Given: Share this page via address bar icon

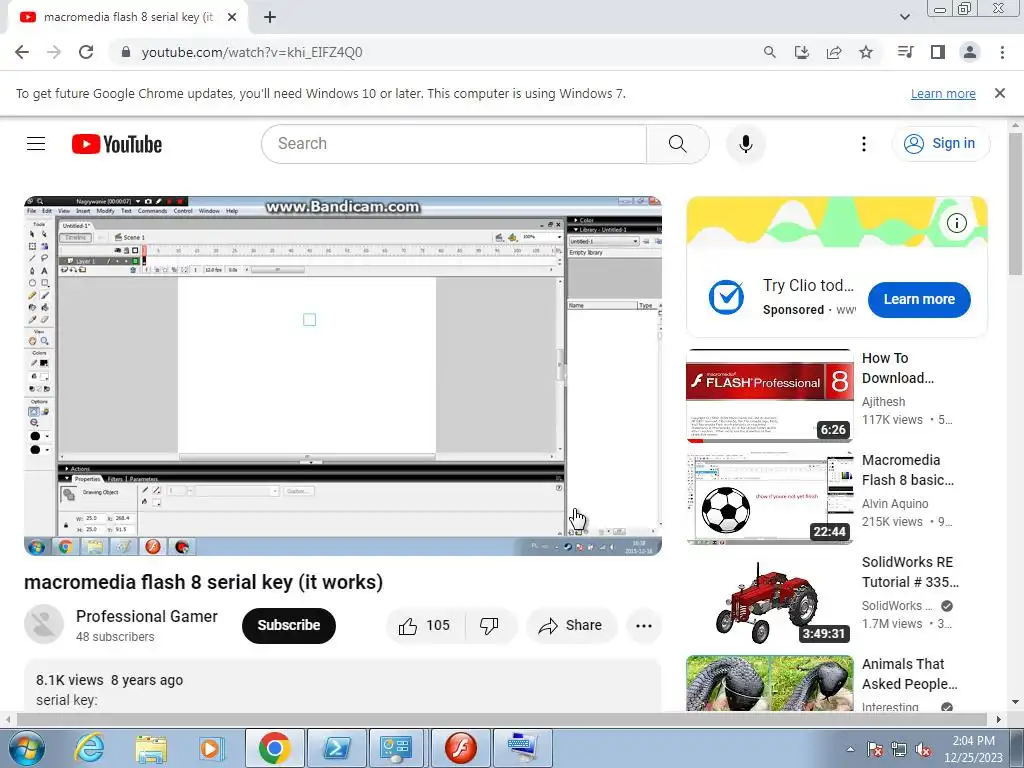Looking at the screenshot, I should [834, 52].
